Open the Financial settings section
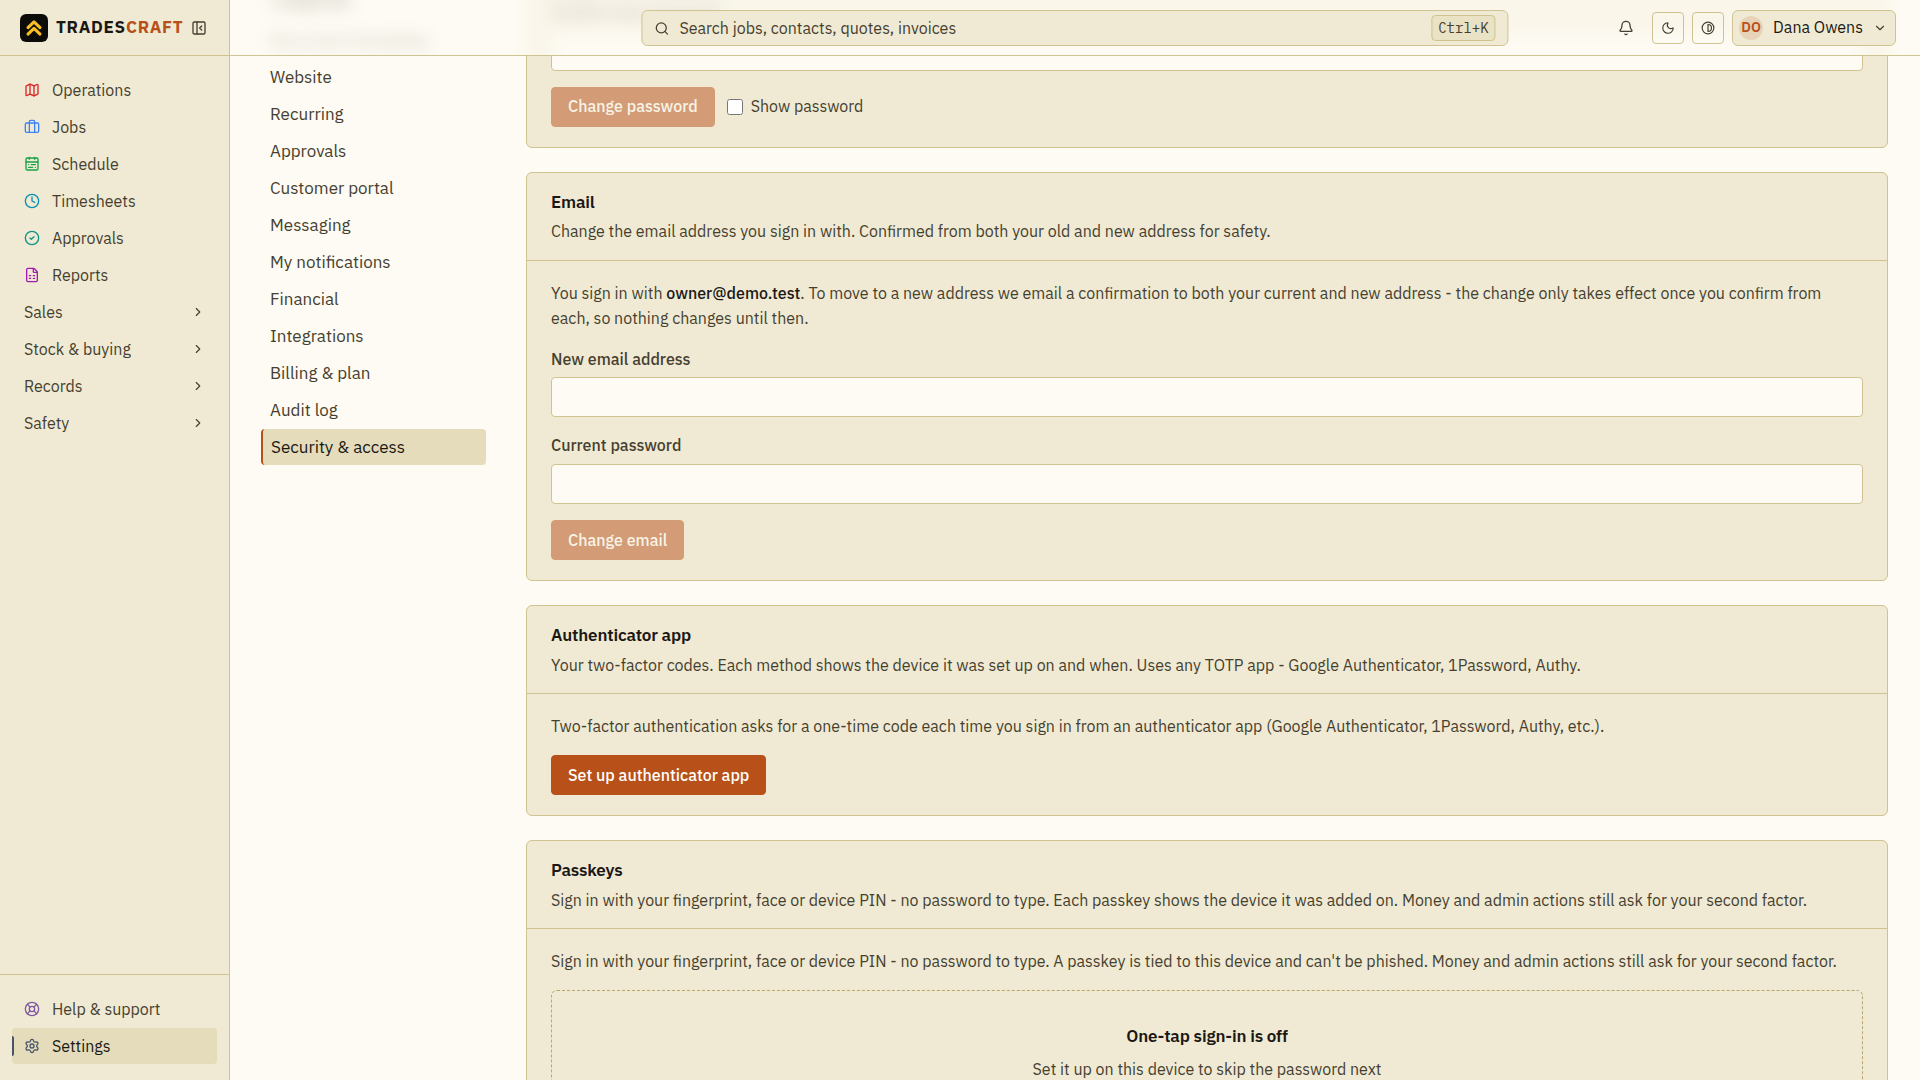Image resolution: width=1920 pixels, height=1080 pixels. tap(373, 299)
